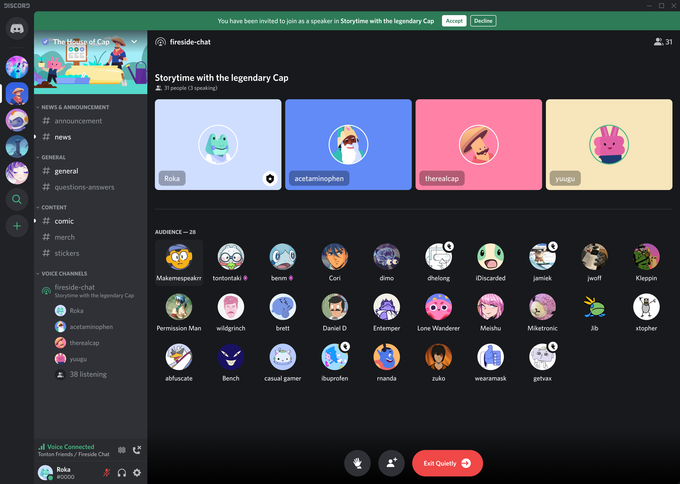Select the therealcap speaker tile
The height and width of the screenshot is (484, 680).
pyautogui.click(x=479, y=144)
